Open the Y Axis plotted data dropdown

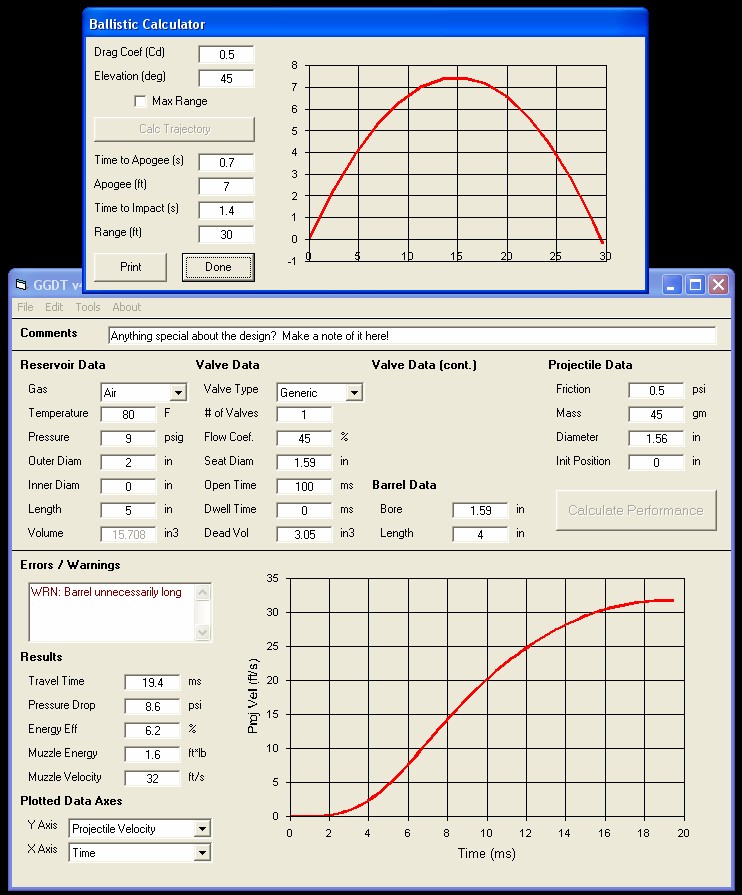pos(202,829)
